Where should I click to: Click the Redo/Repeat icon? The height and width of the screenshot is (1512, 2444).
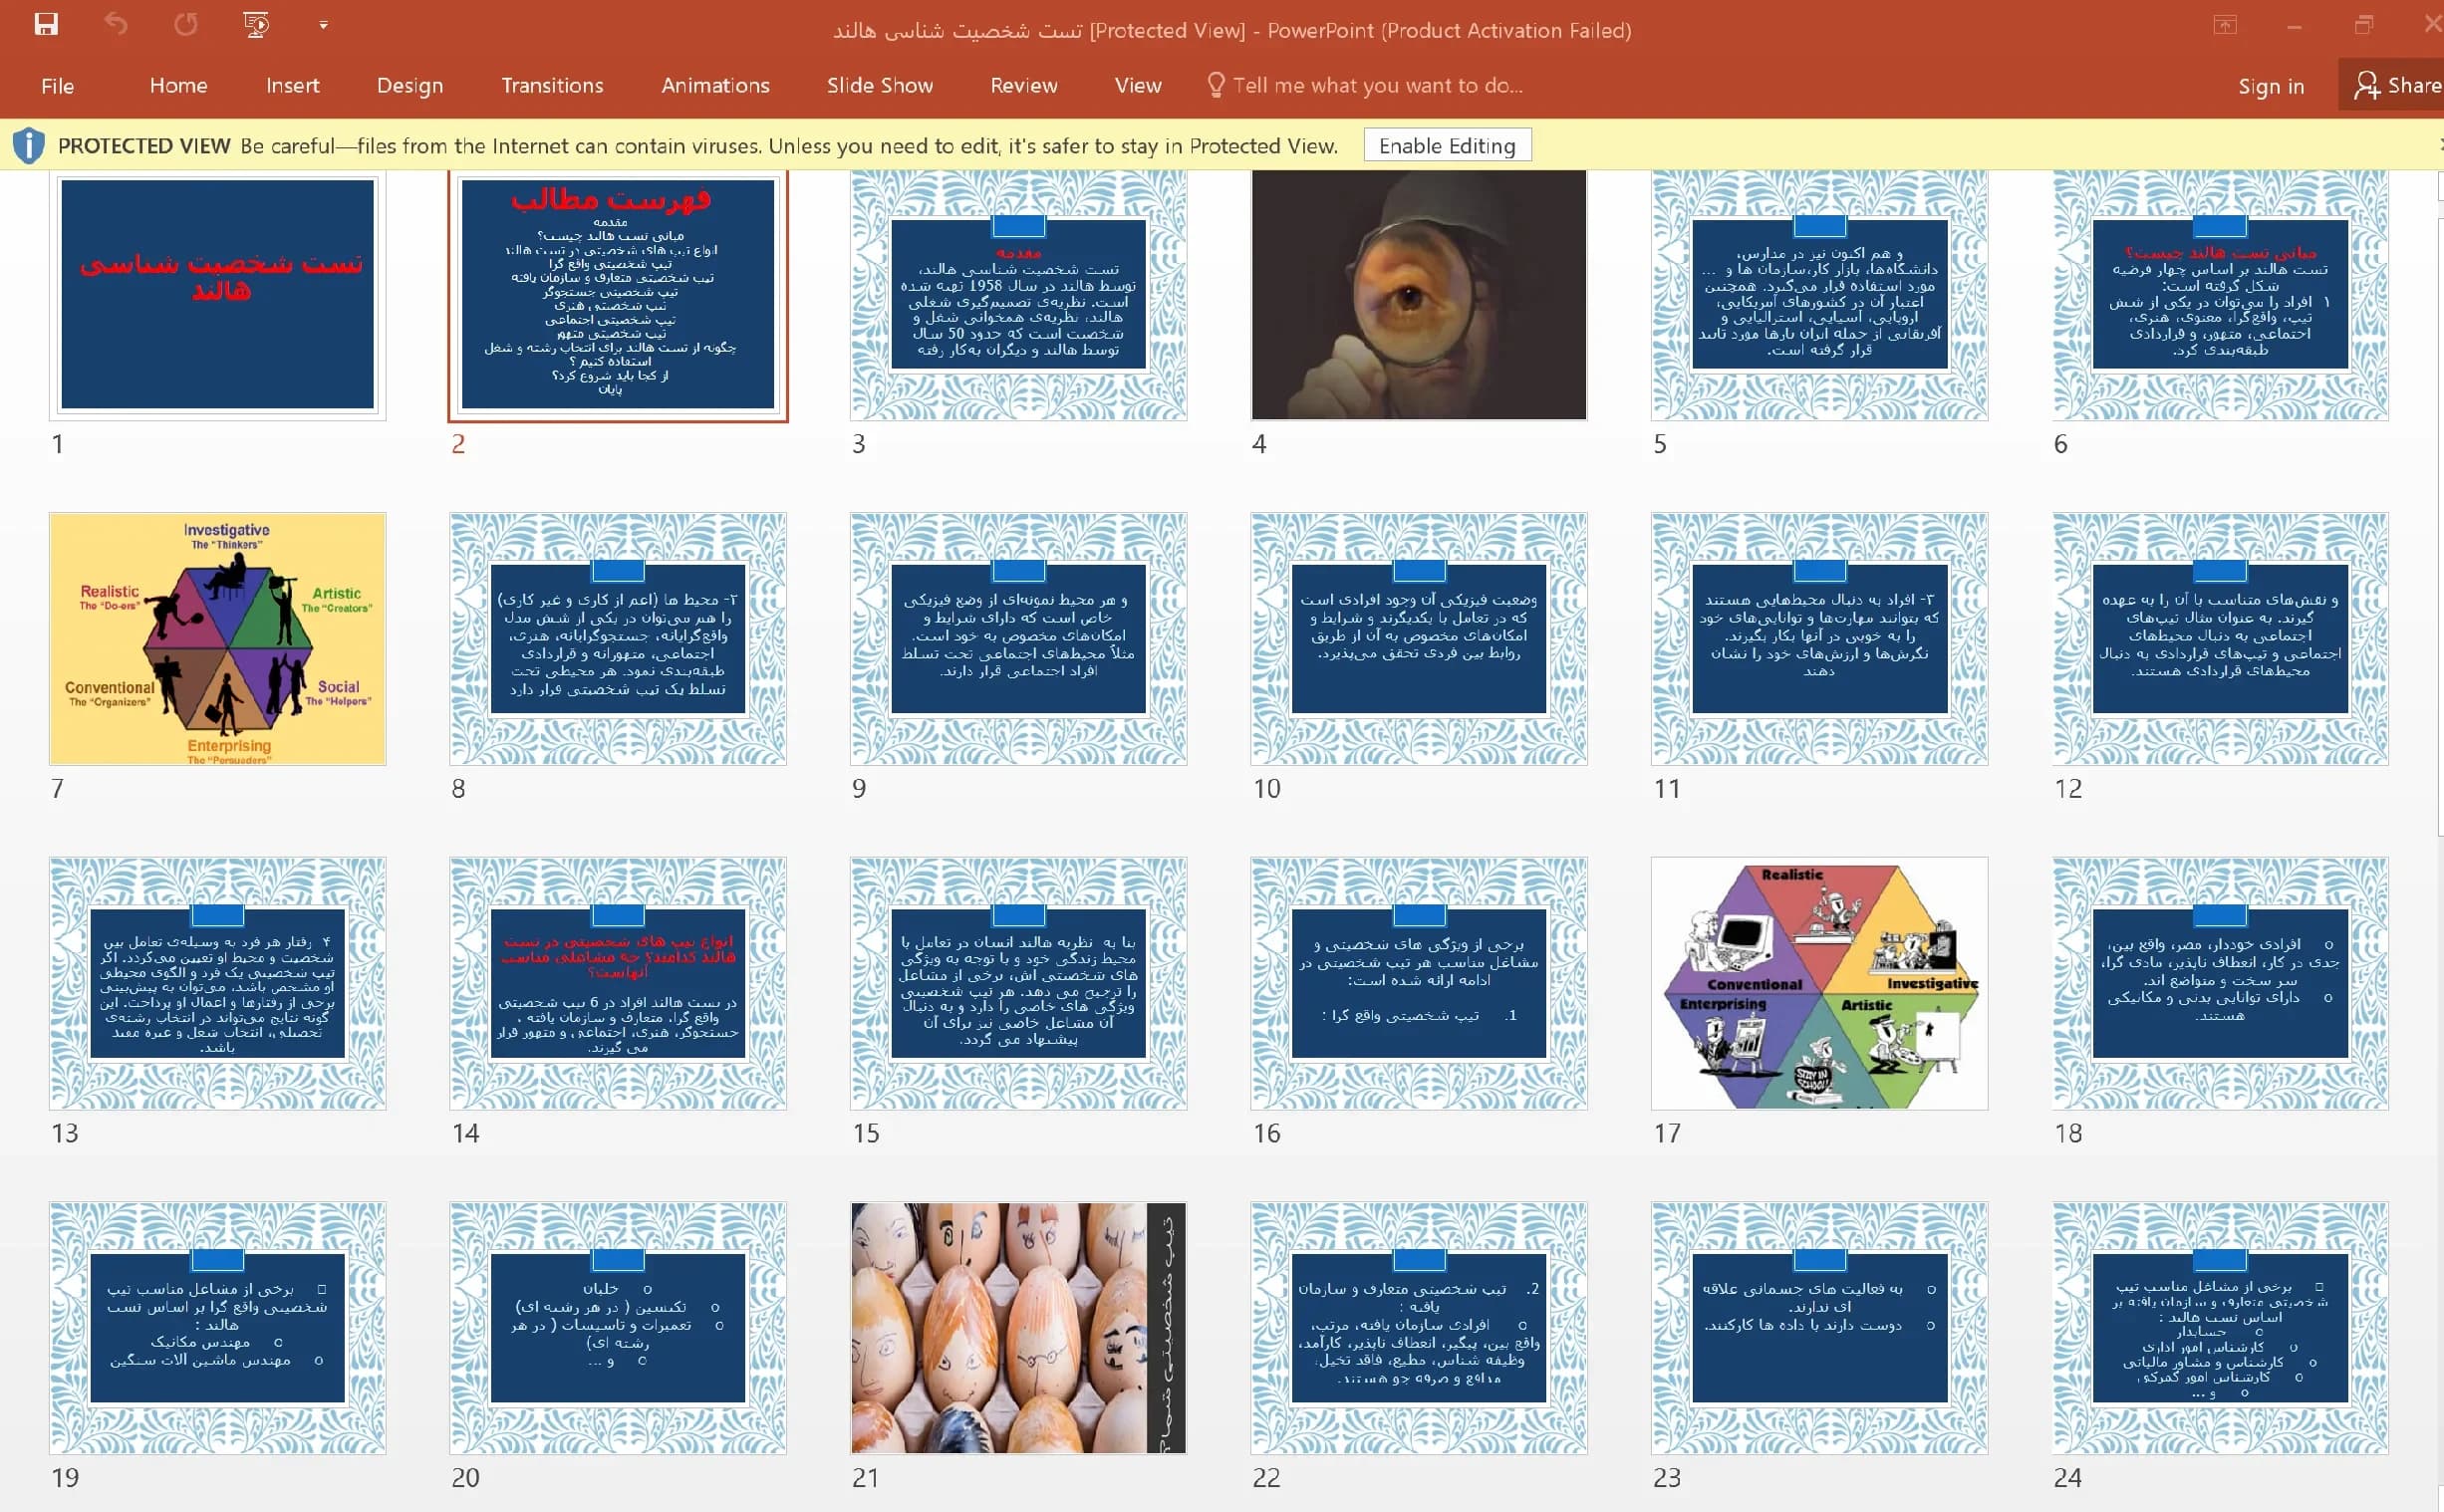pyautogui.click(x=185, y=24)
